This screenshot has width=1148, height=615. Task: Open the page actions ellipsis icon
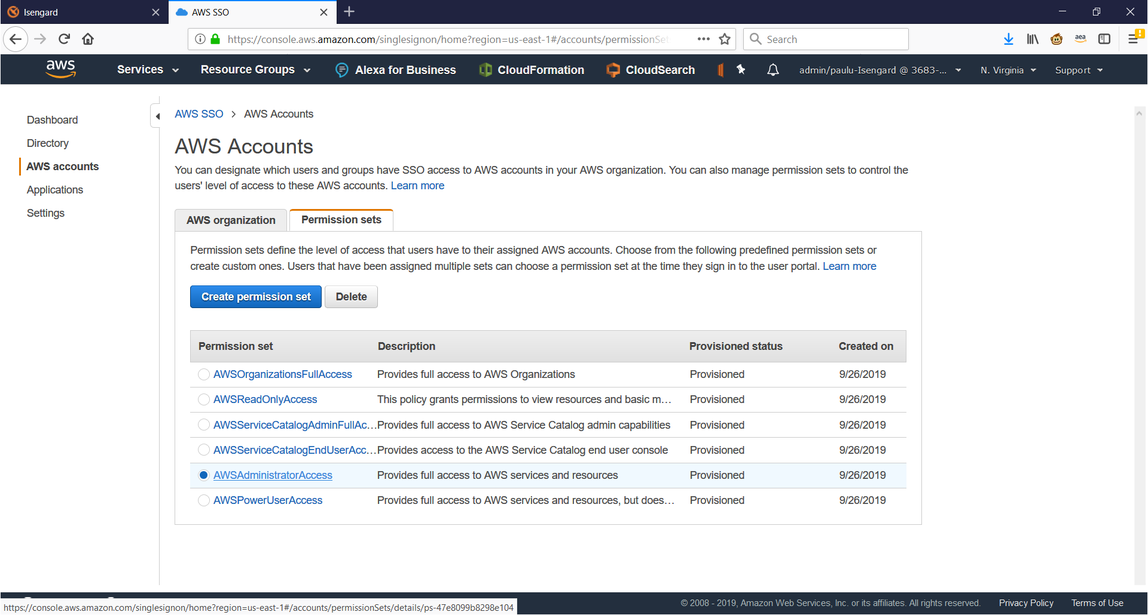tap(704, 39)
